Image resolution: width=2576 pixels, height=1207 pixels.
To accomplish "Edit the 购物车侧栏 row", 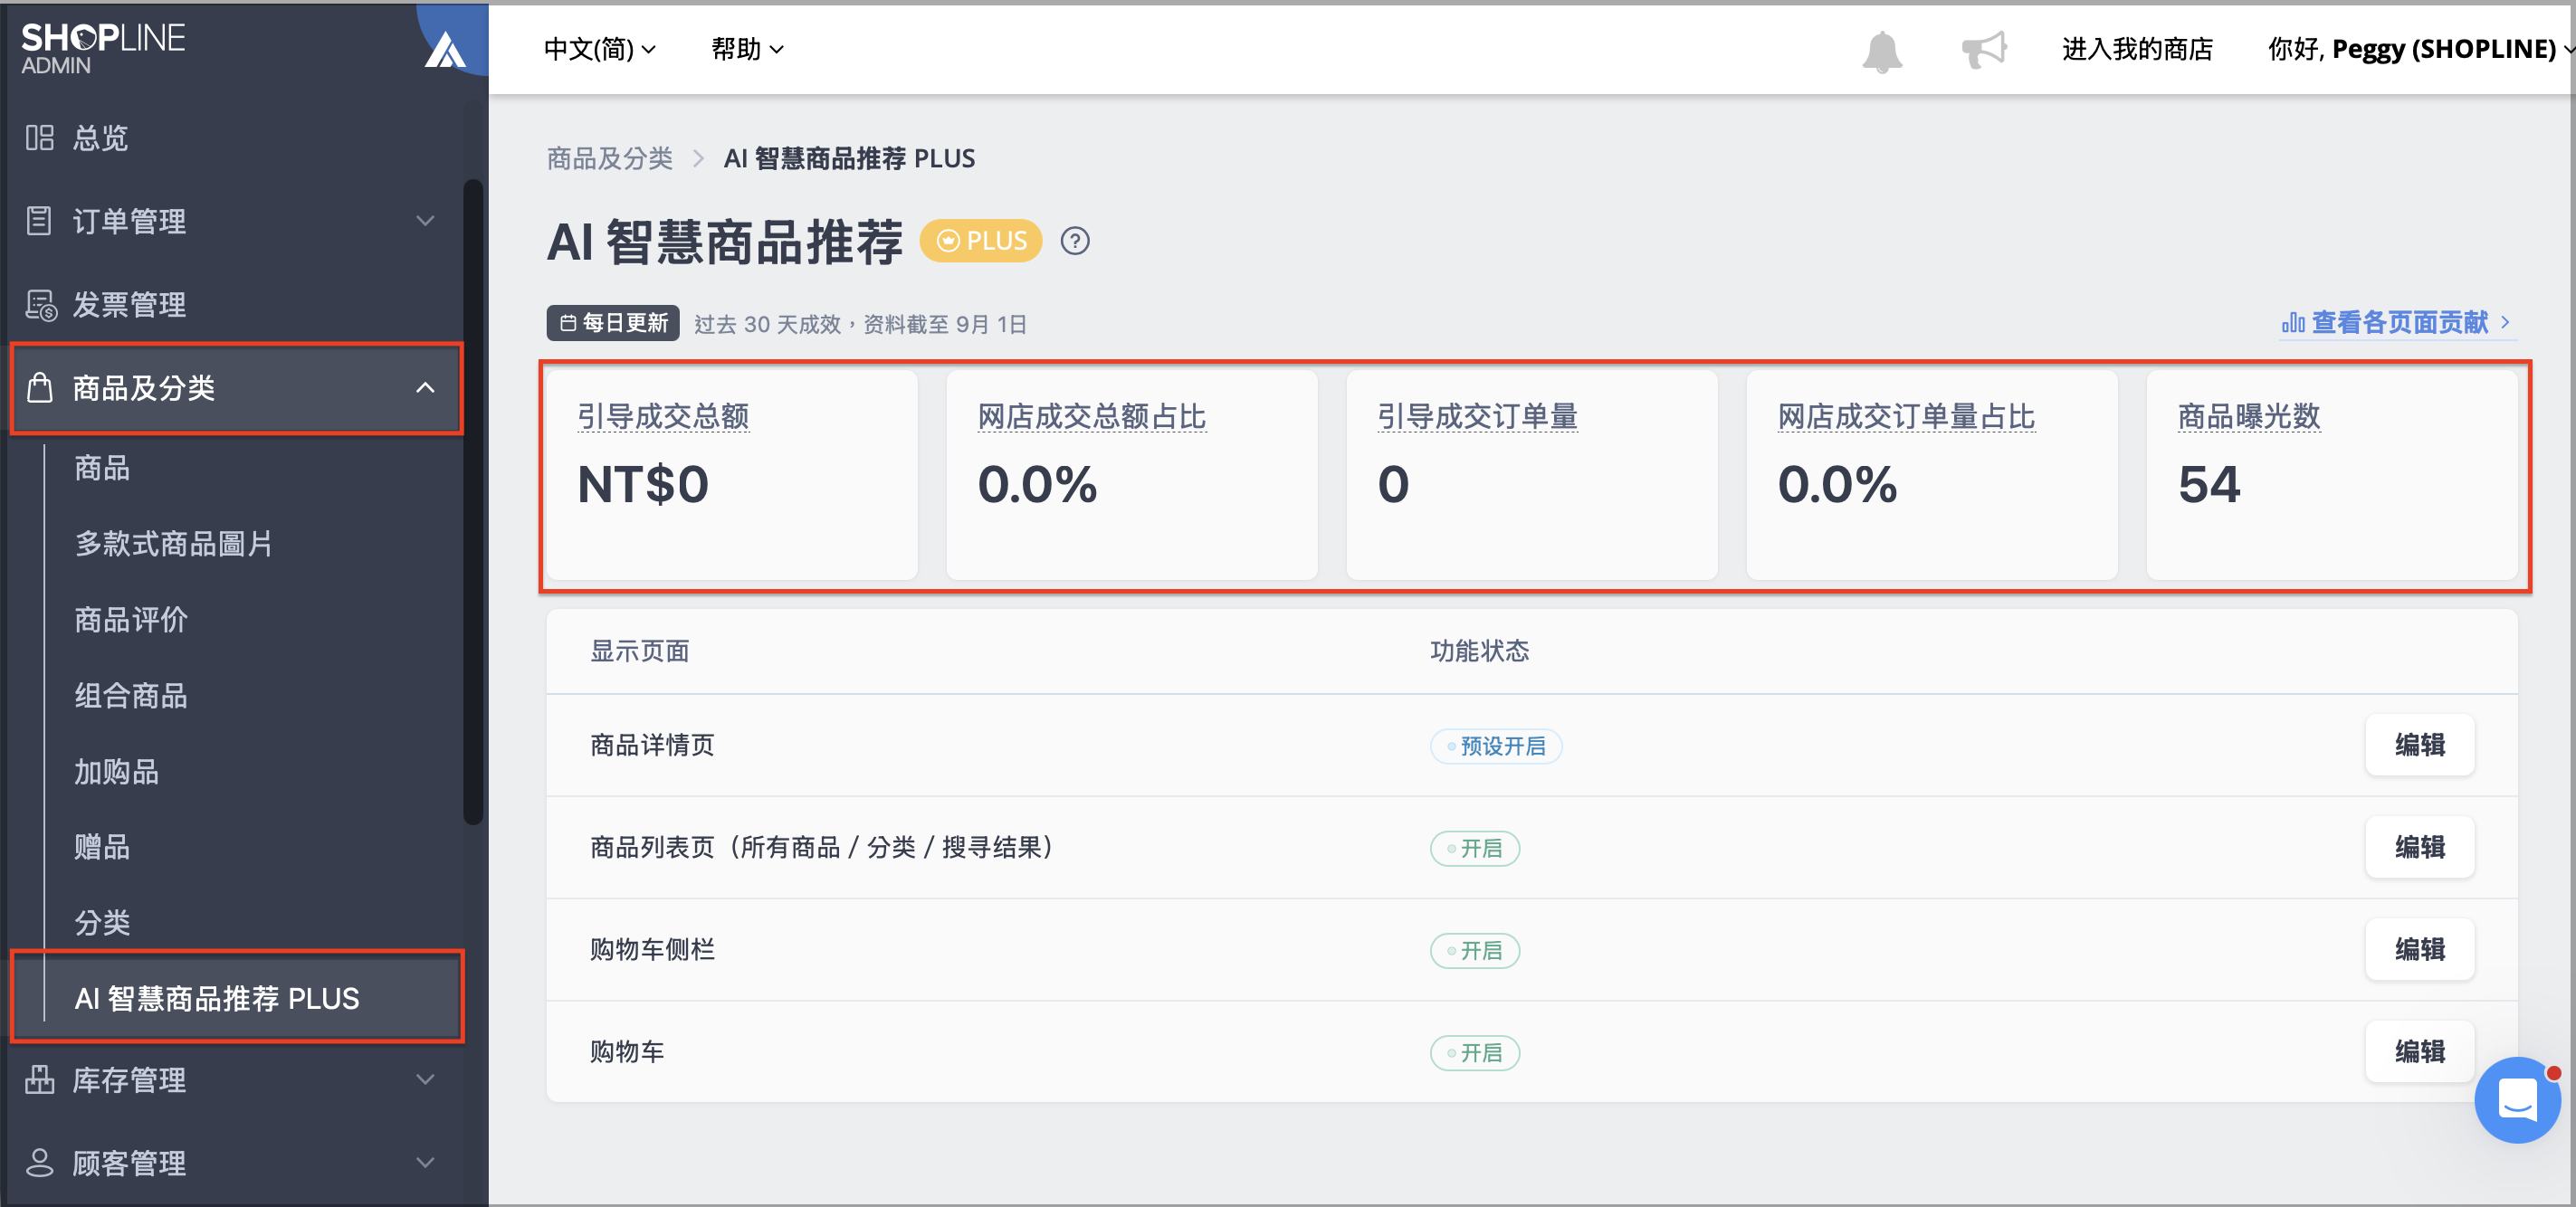I will [x=2419, y=949].
